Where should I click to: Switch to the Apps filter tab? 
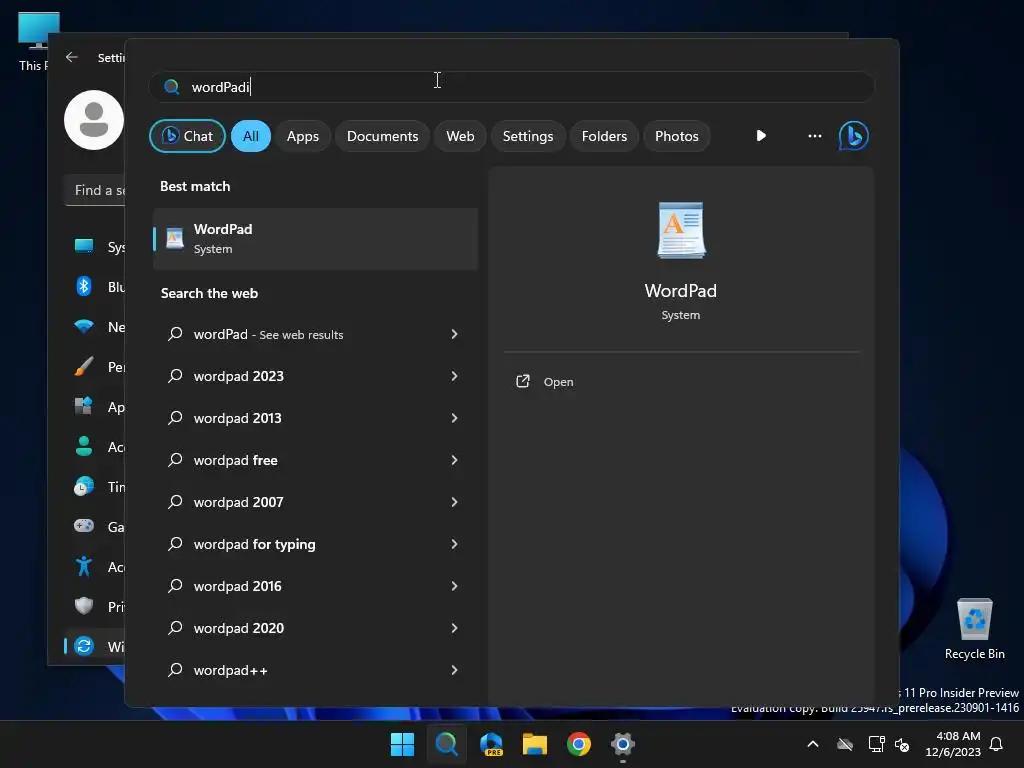tap(303, 136)
